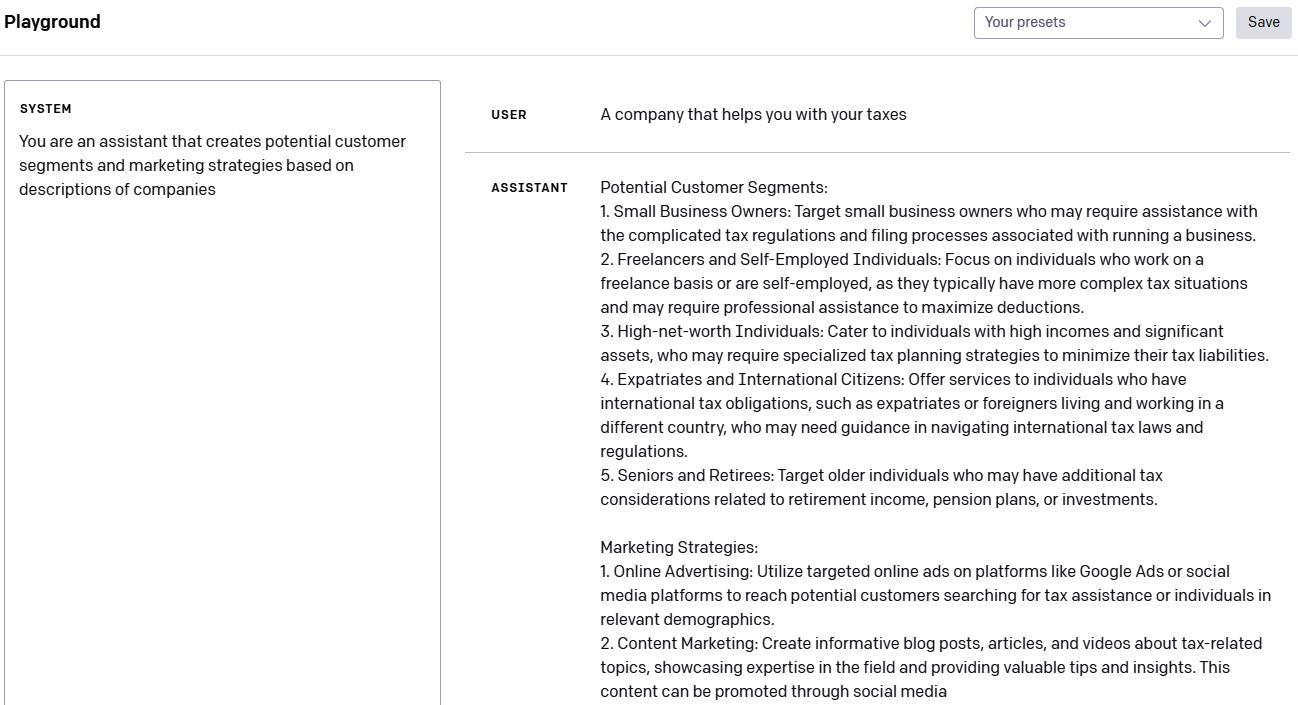1298x705 pixels.
Task: Click the Seniors and Retirees item
Action: click(880, 488)
